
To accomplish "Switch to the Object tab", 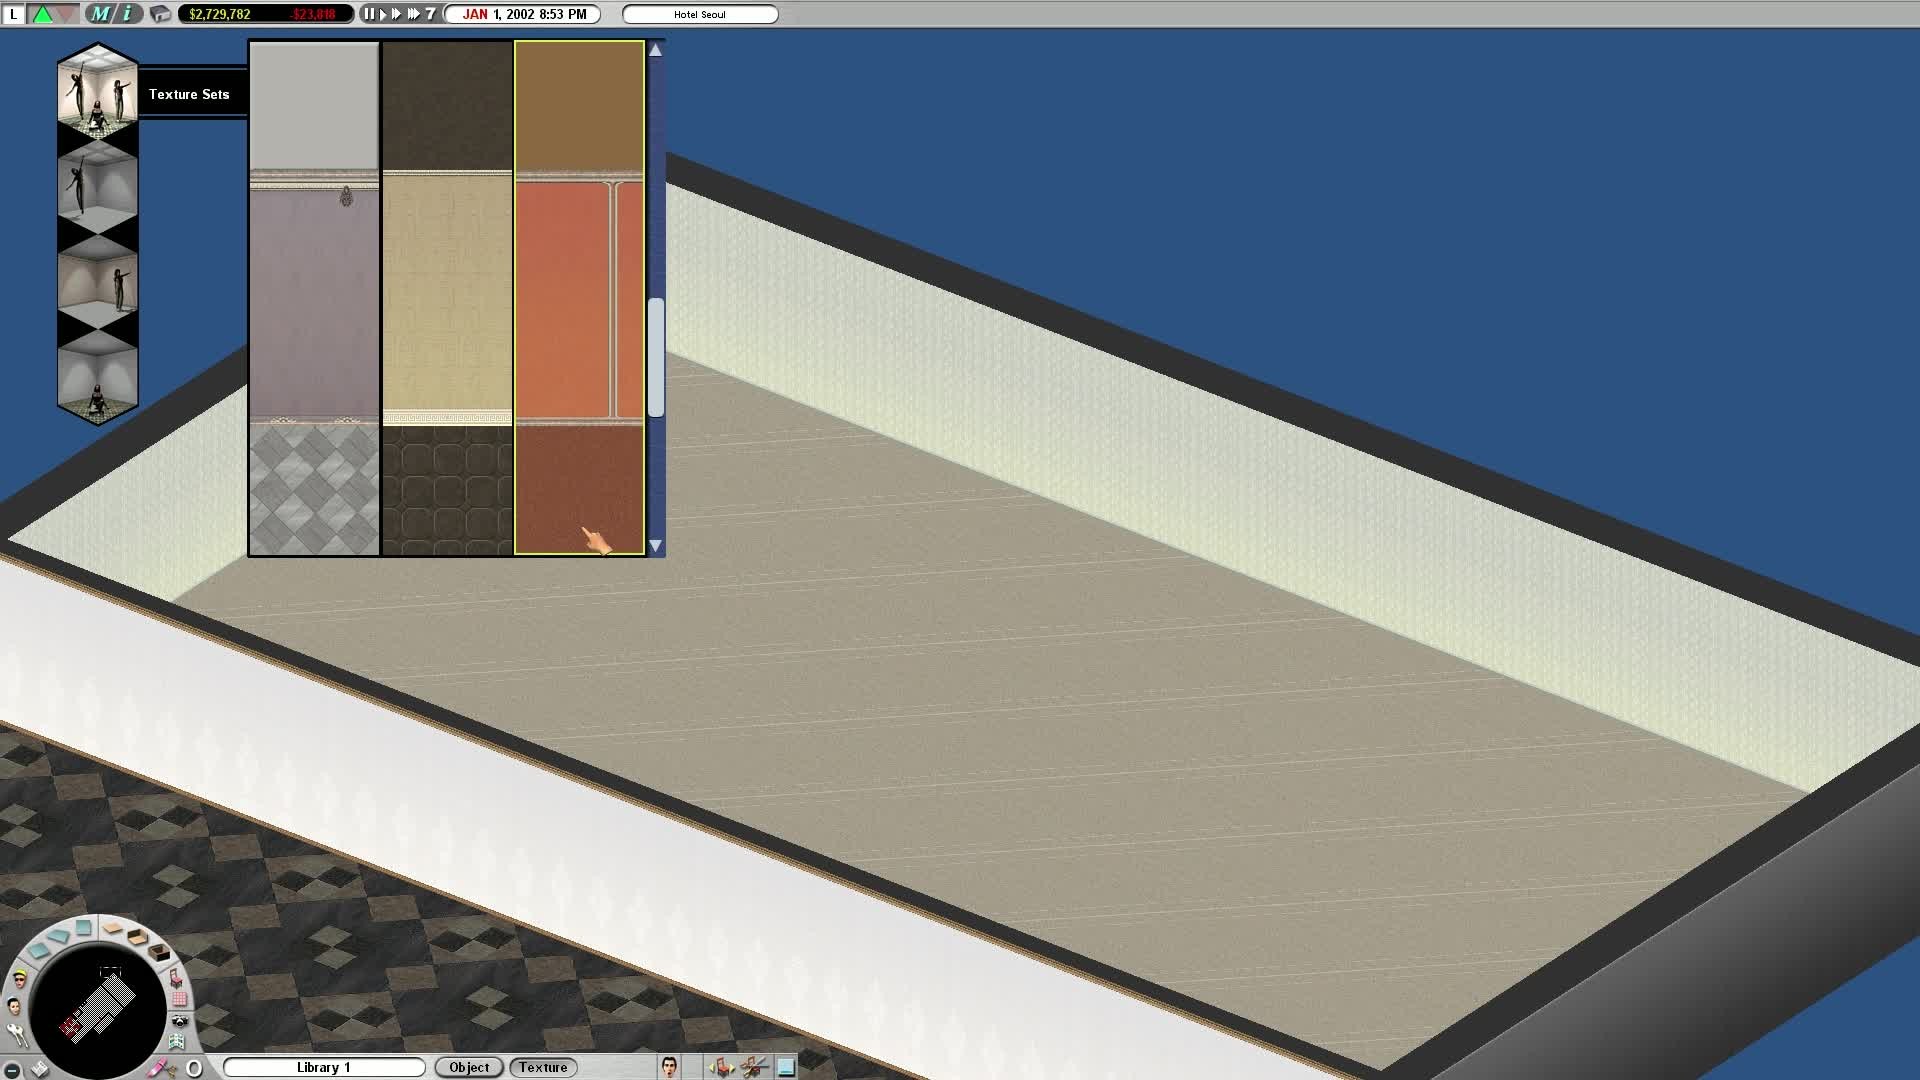I will (469, 1067).
